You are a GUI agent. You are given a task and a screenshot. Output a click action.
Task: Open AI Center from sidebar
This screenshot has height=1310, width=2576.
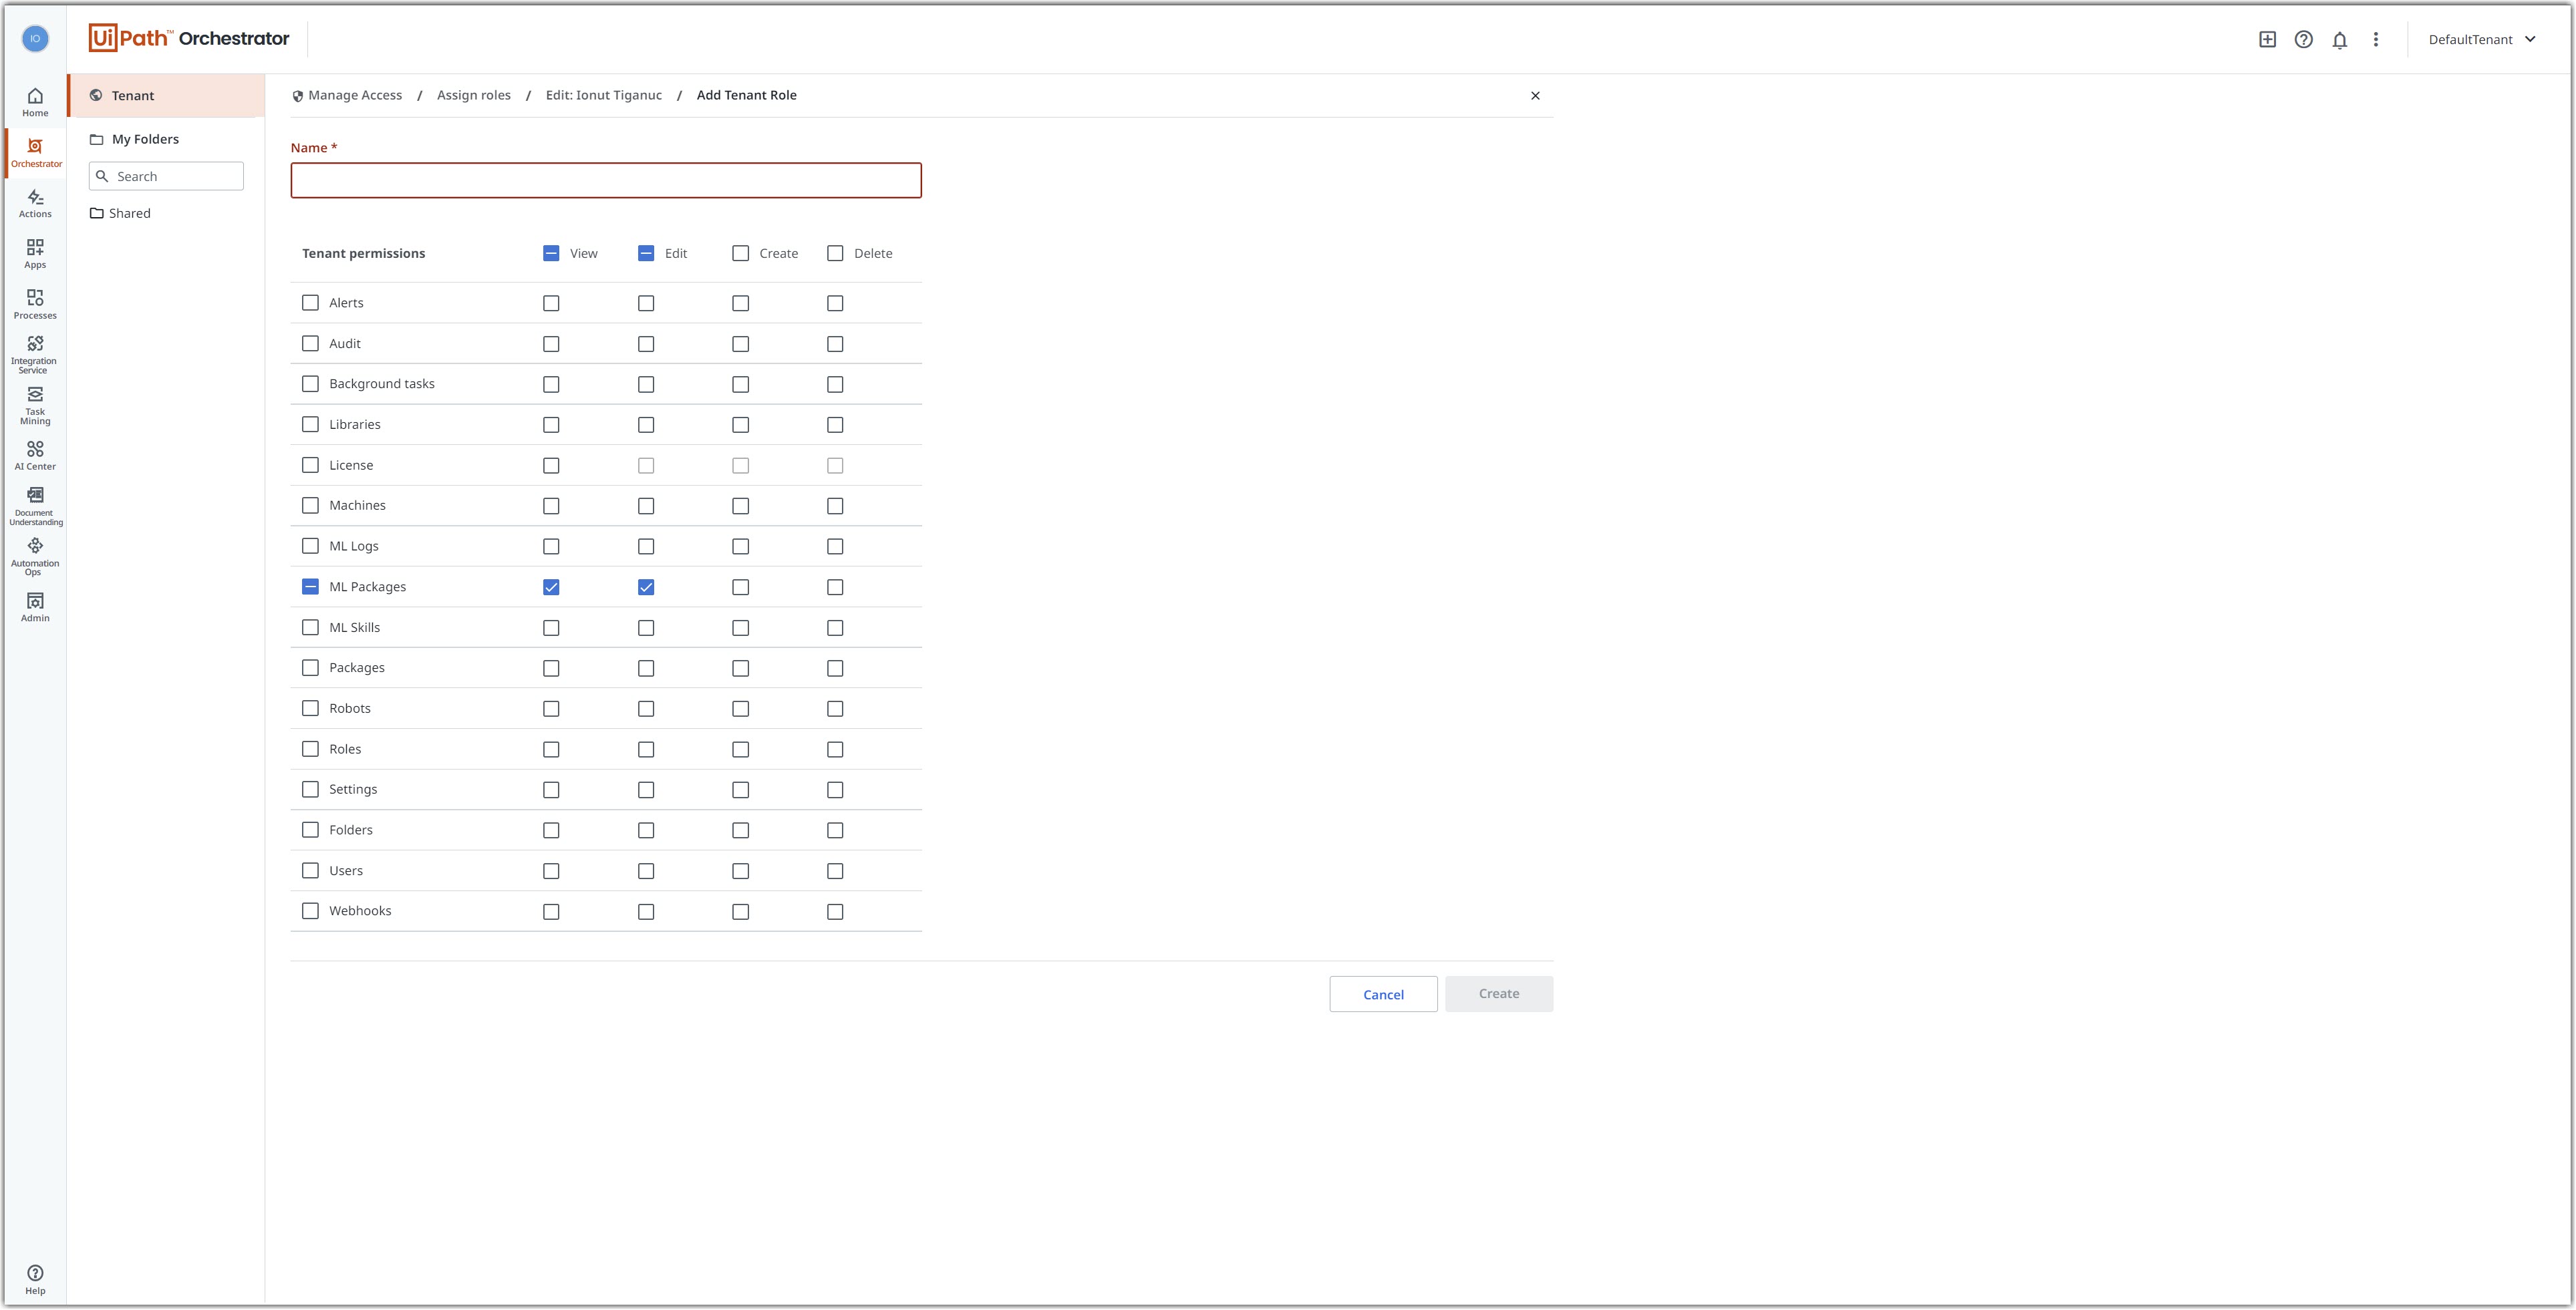(35, 455)
